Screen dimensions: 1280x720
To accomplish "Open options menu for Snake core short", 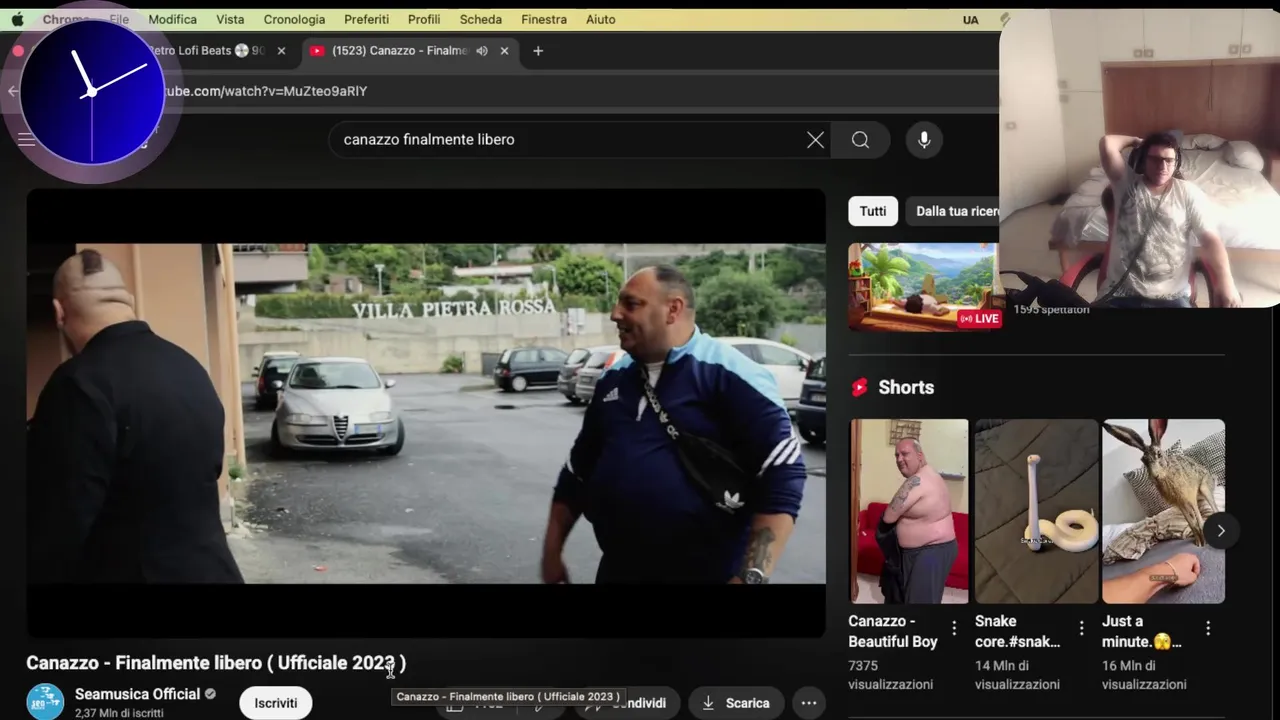I will click(1081, 628).
